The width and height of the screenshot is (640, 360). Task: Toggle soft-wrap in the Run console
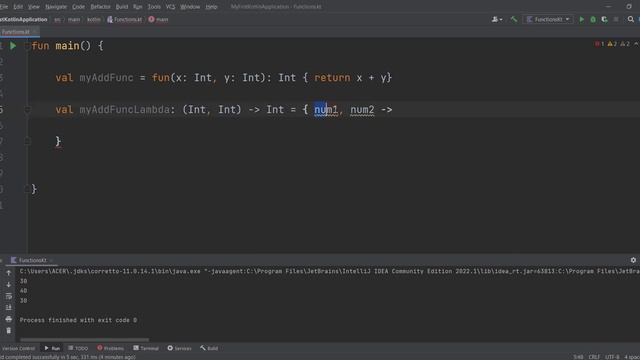[9, 296]
